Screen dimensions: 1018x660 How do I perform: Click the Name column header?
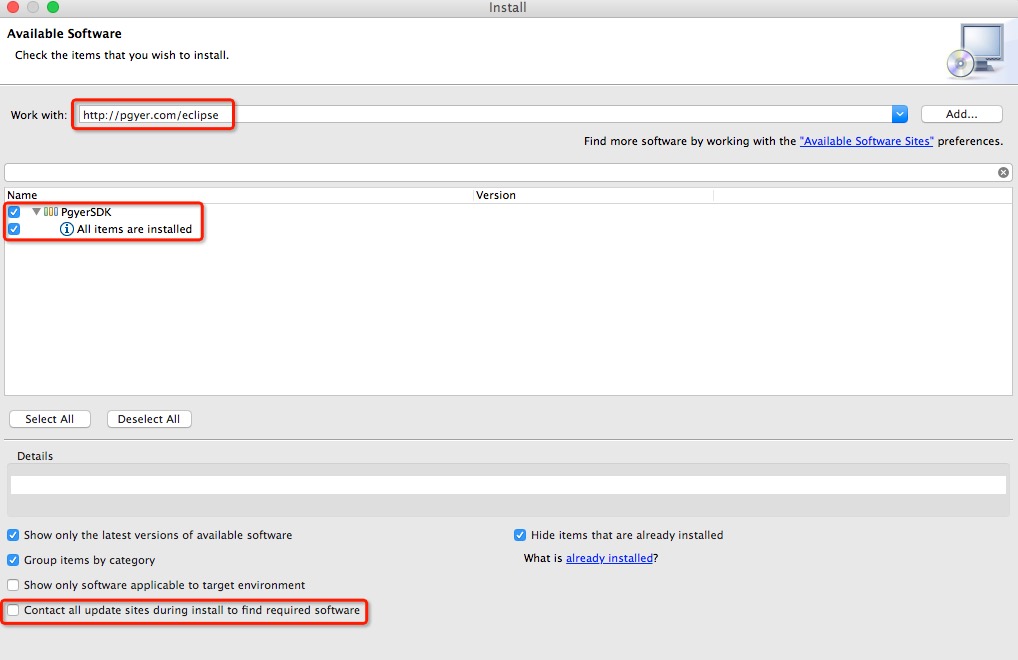tap(22, 195)
